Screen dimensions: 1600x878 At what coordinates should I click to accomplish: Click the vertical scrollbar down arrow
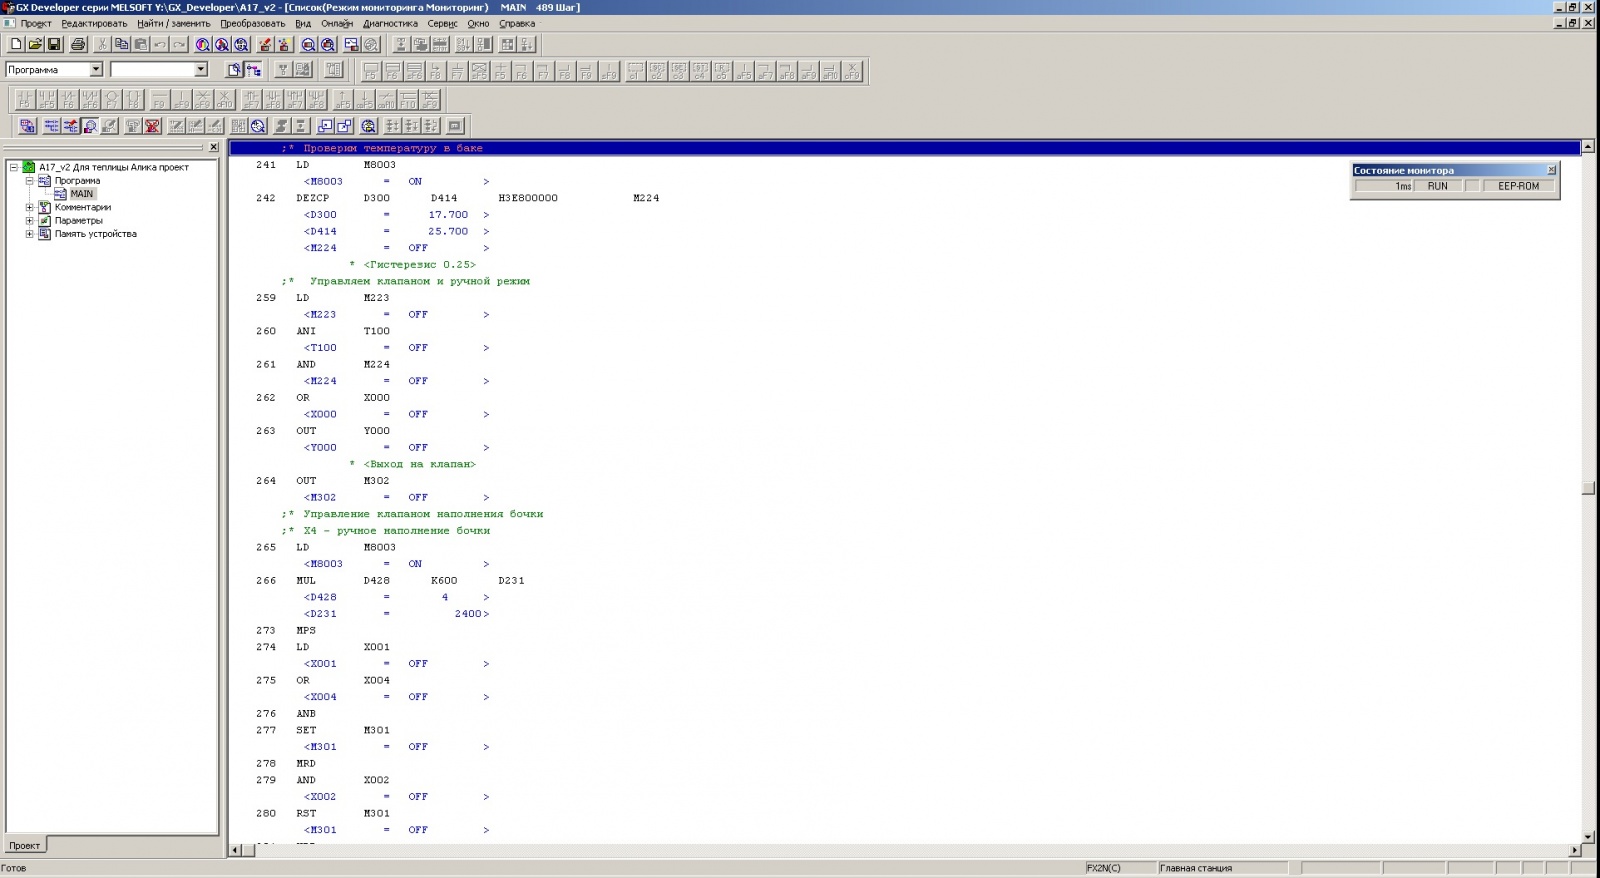tap(1588, 837)
